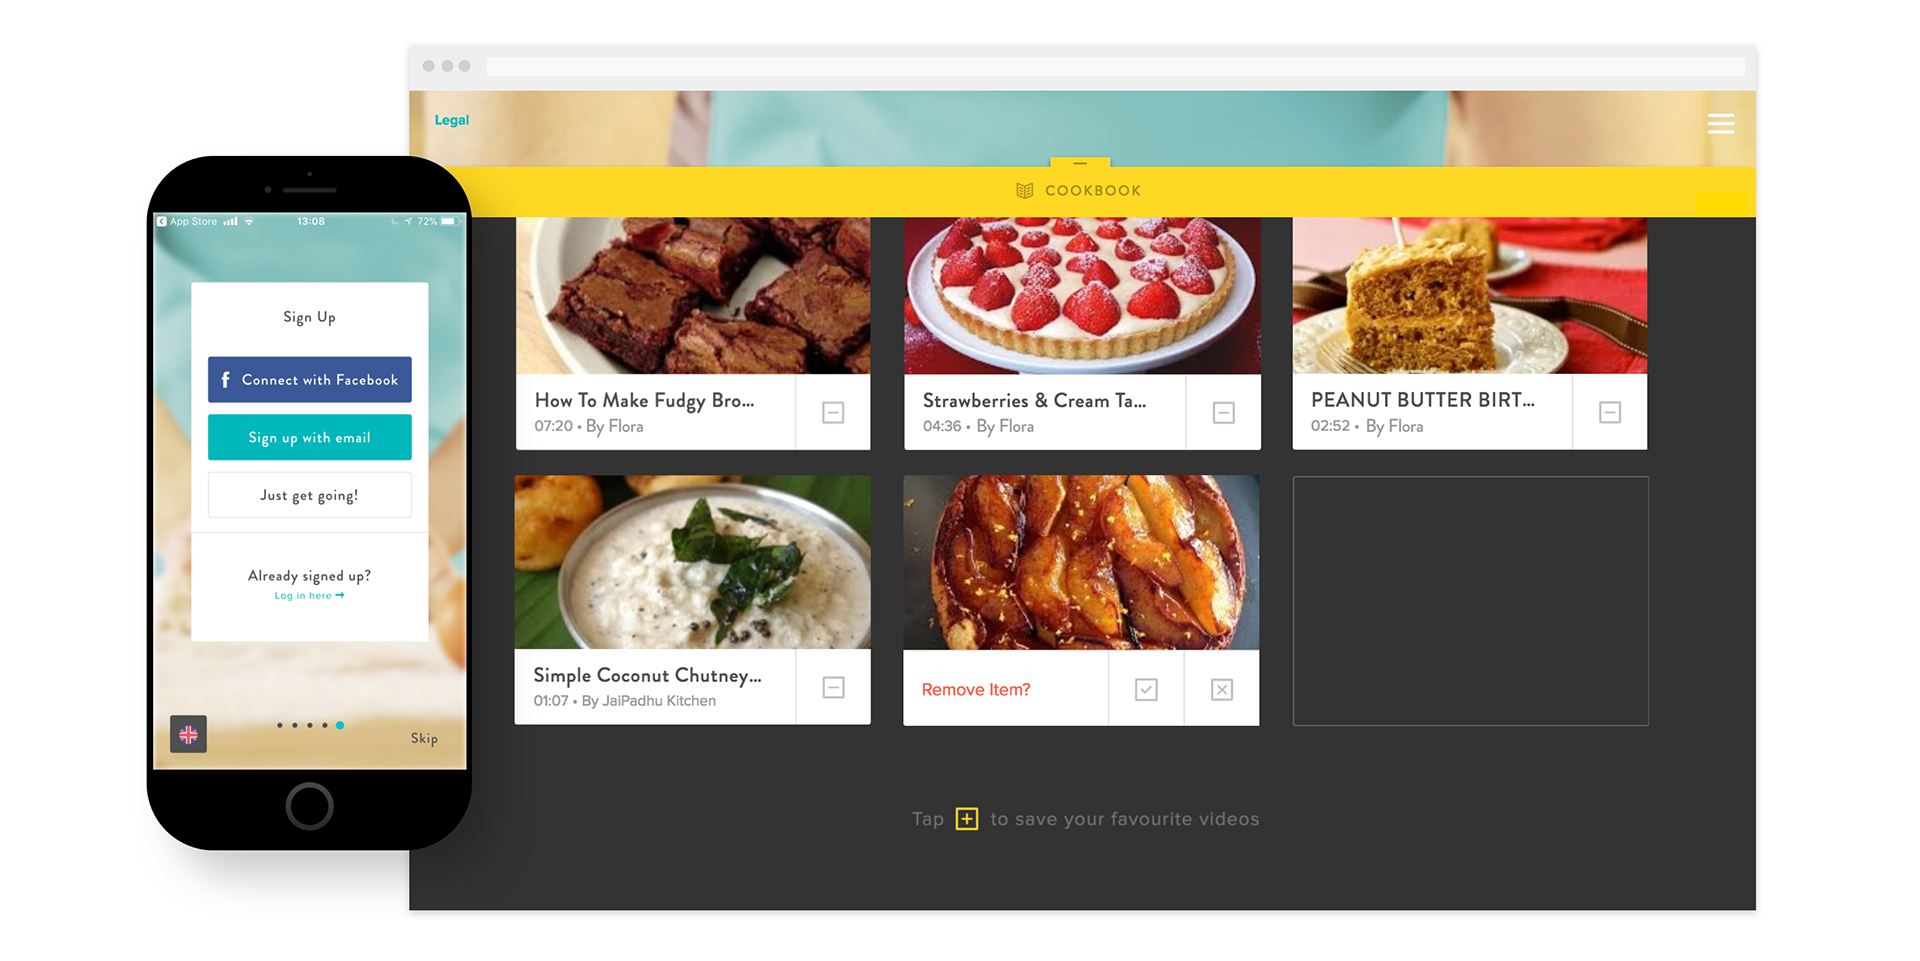Open the Legal link
The height and width of the screenshot is (961, 1920).
point(451,120)
